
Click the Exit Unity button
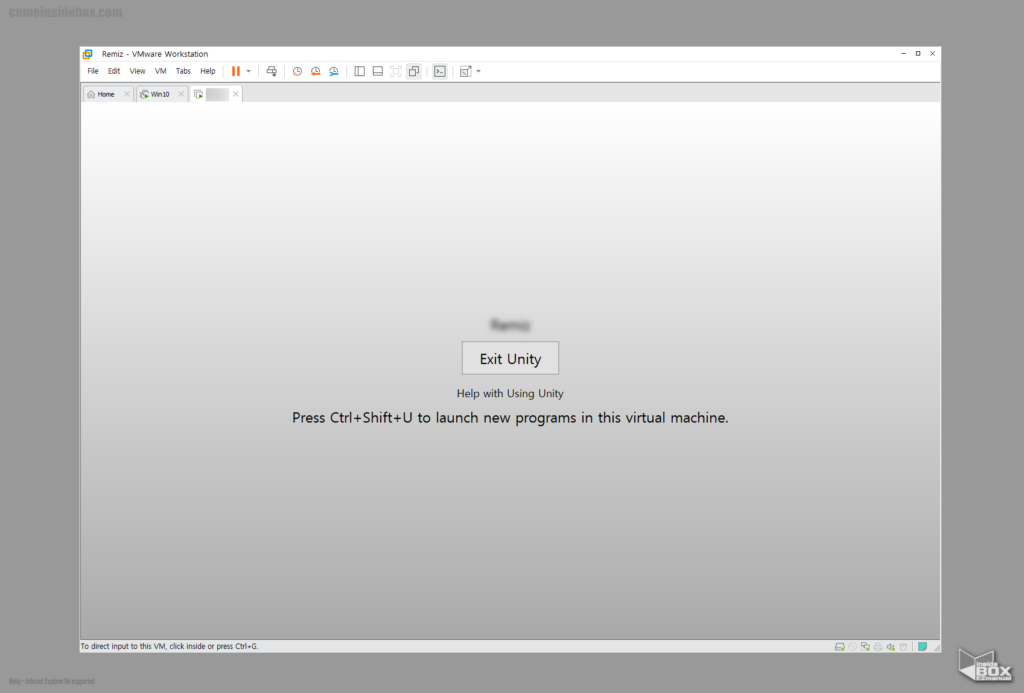pos(510,359)
